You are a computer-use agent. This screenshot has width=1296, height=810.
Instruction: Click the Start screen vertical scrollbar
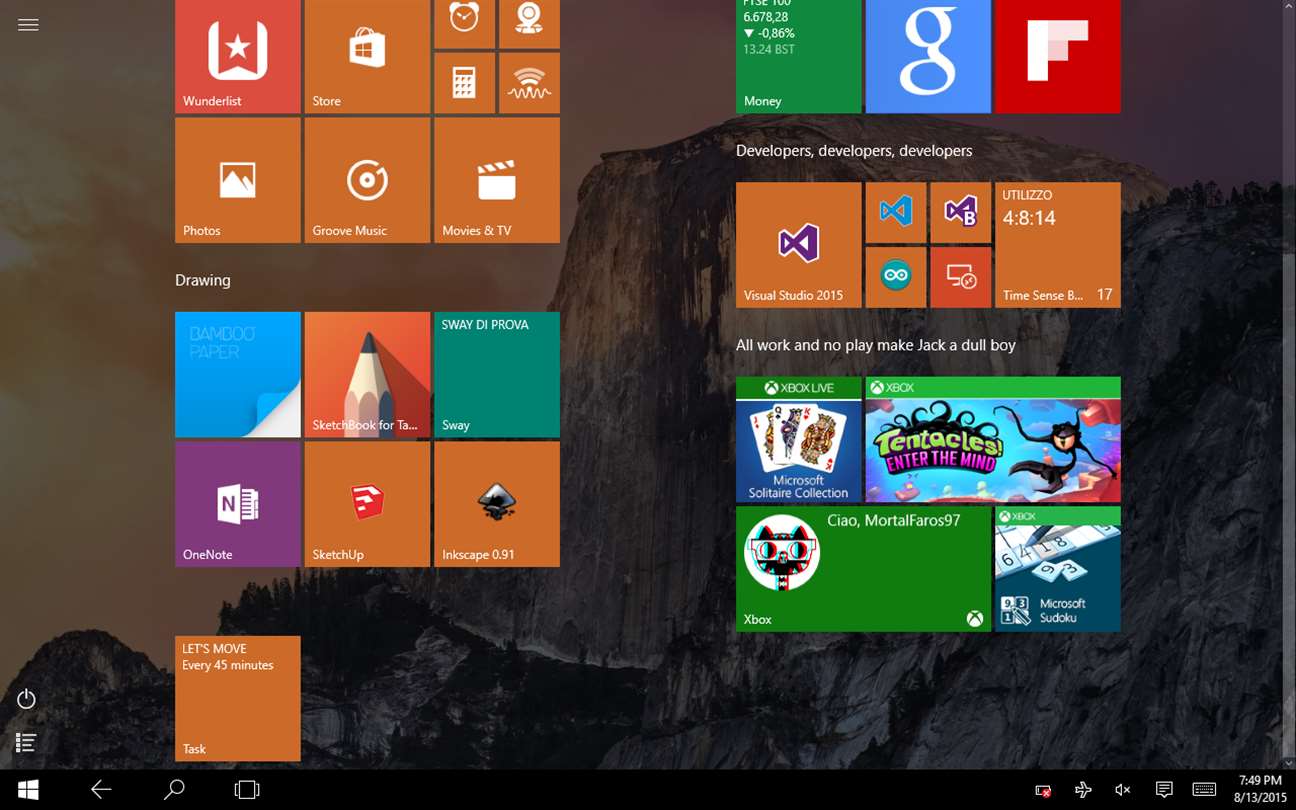(1287, 385)
